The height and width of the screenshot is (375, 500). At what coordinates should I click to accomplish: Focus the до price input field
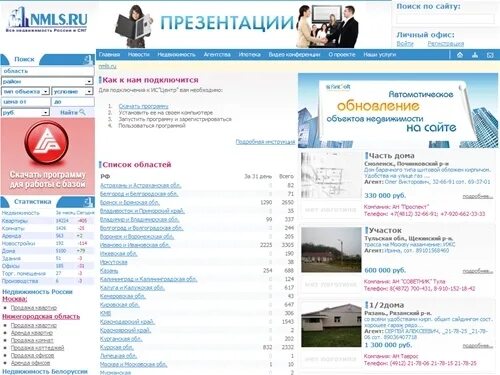(73, 102)
